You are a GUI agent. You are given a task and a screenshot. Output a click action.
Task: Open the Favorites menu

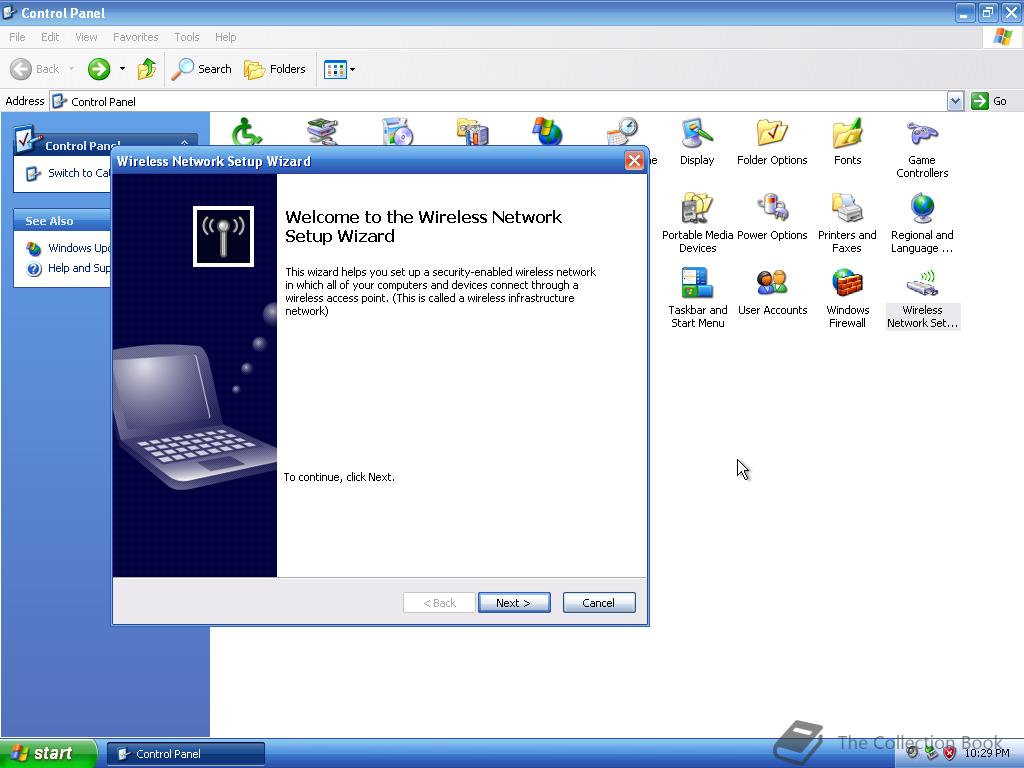[x=135, y=37]
